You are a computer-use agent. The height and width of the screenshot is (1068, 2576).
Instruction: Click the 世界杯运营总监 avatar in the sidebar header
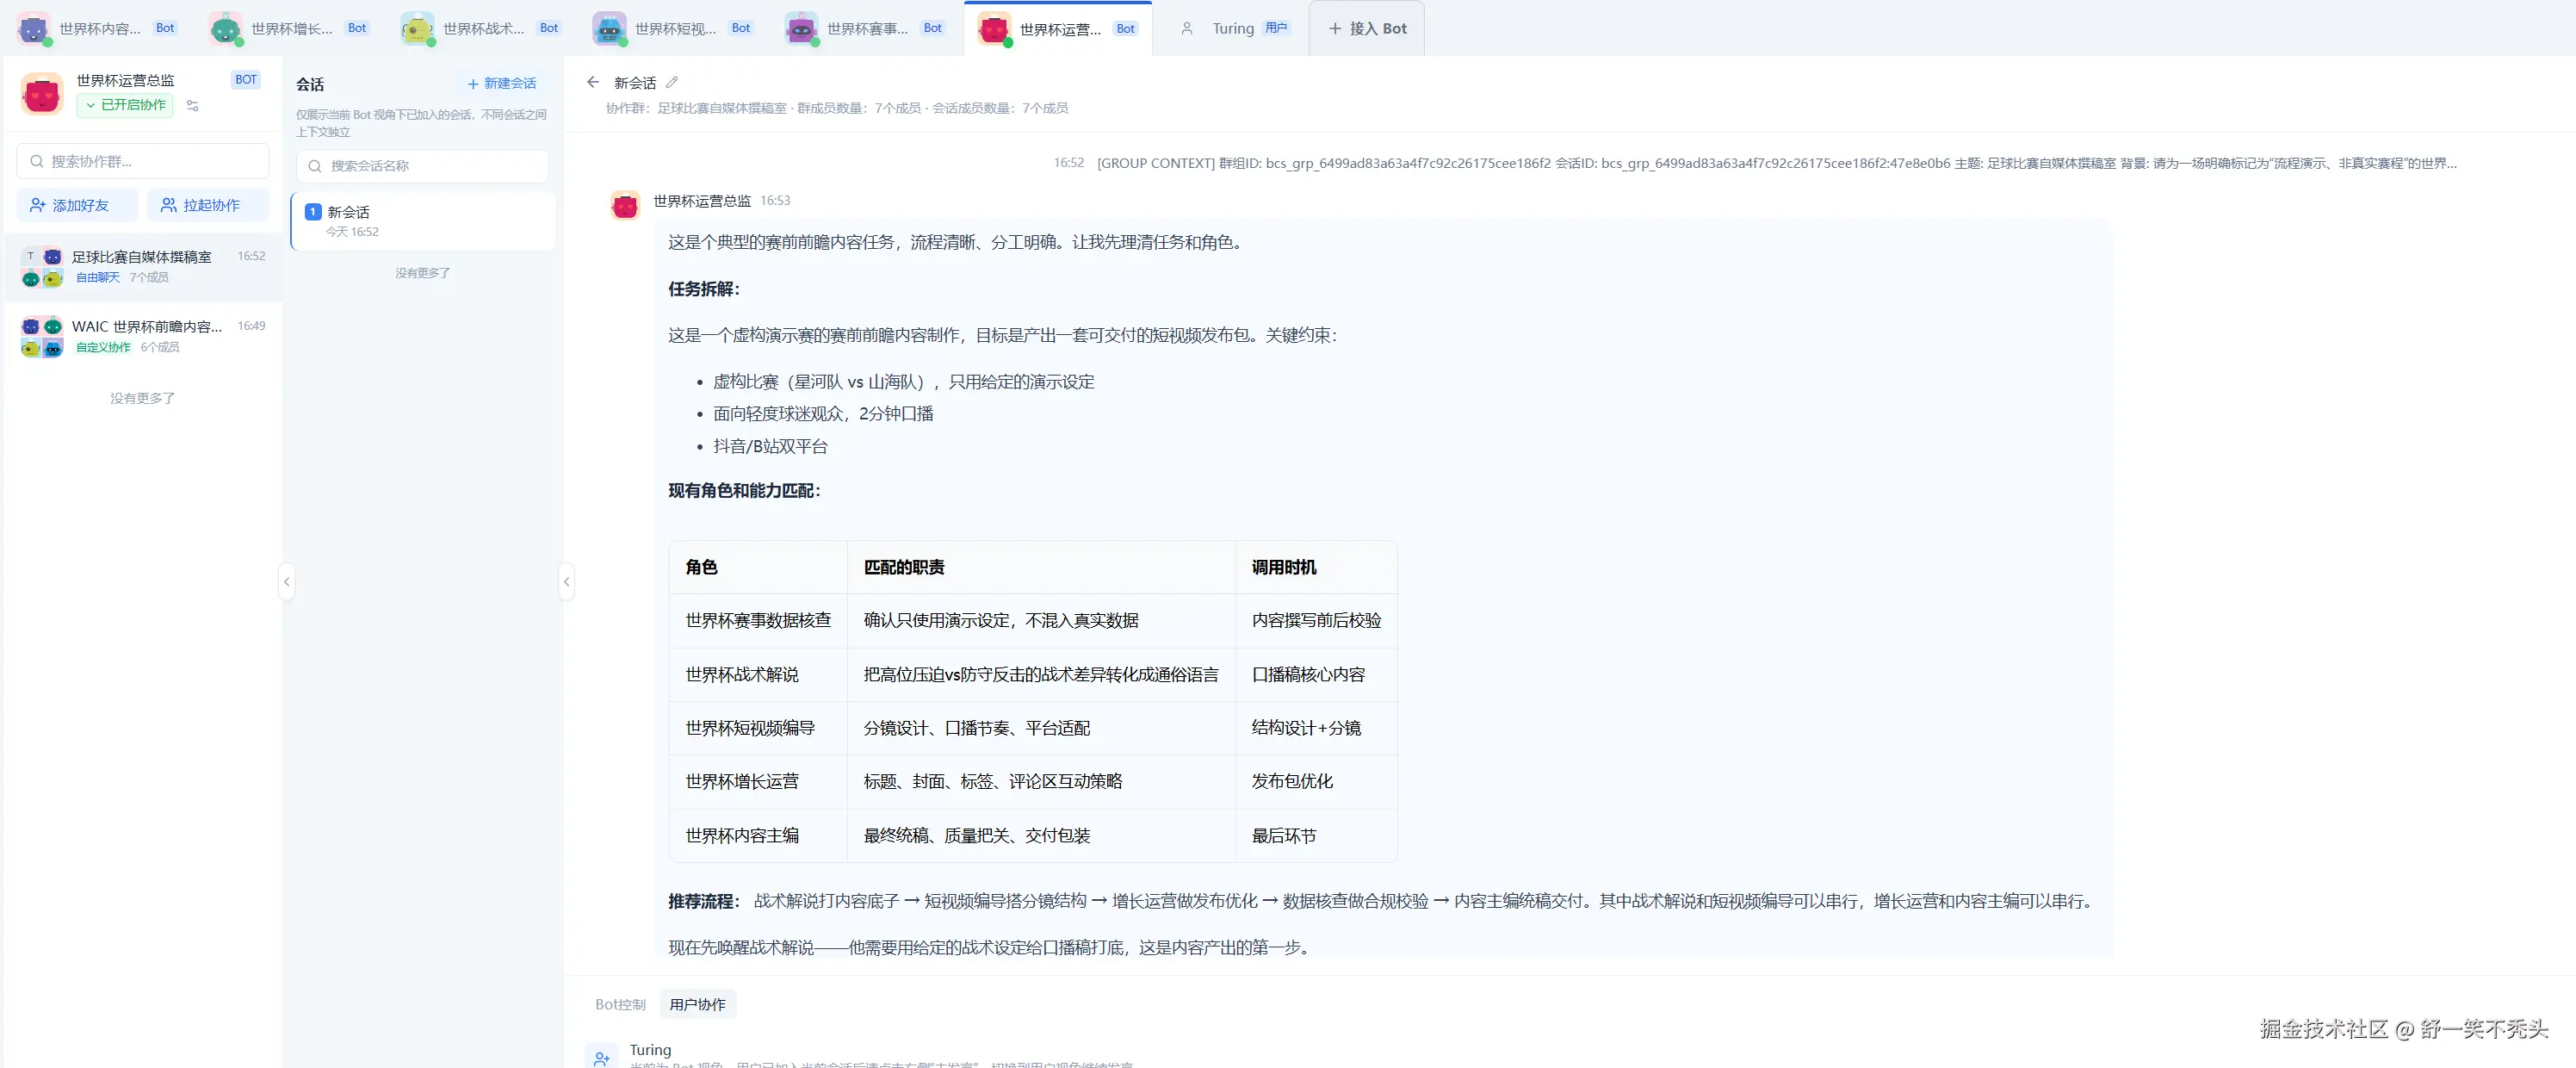(42, 93)
